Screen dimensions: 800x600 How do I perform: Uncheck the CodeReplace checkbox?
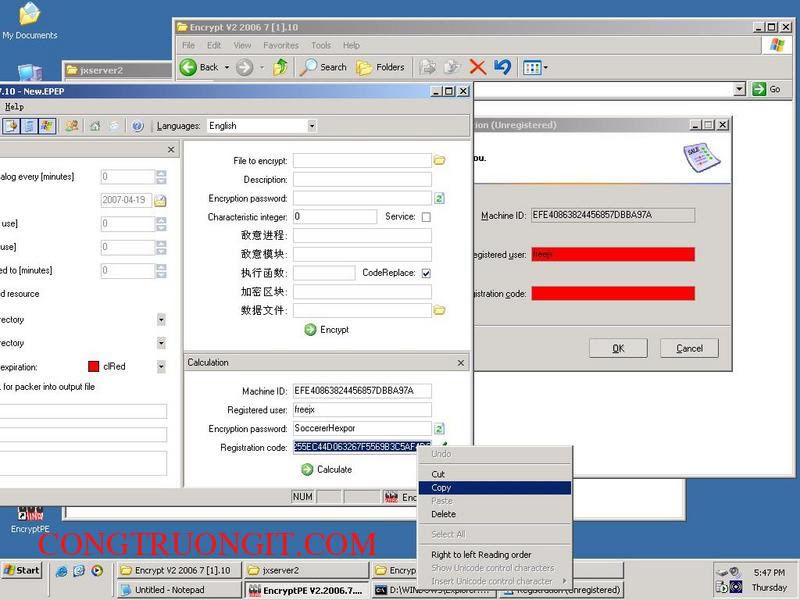(x=426, y=273)
